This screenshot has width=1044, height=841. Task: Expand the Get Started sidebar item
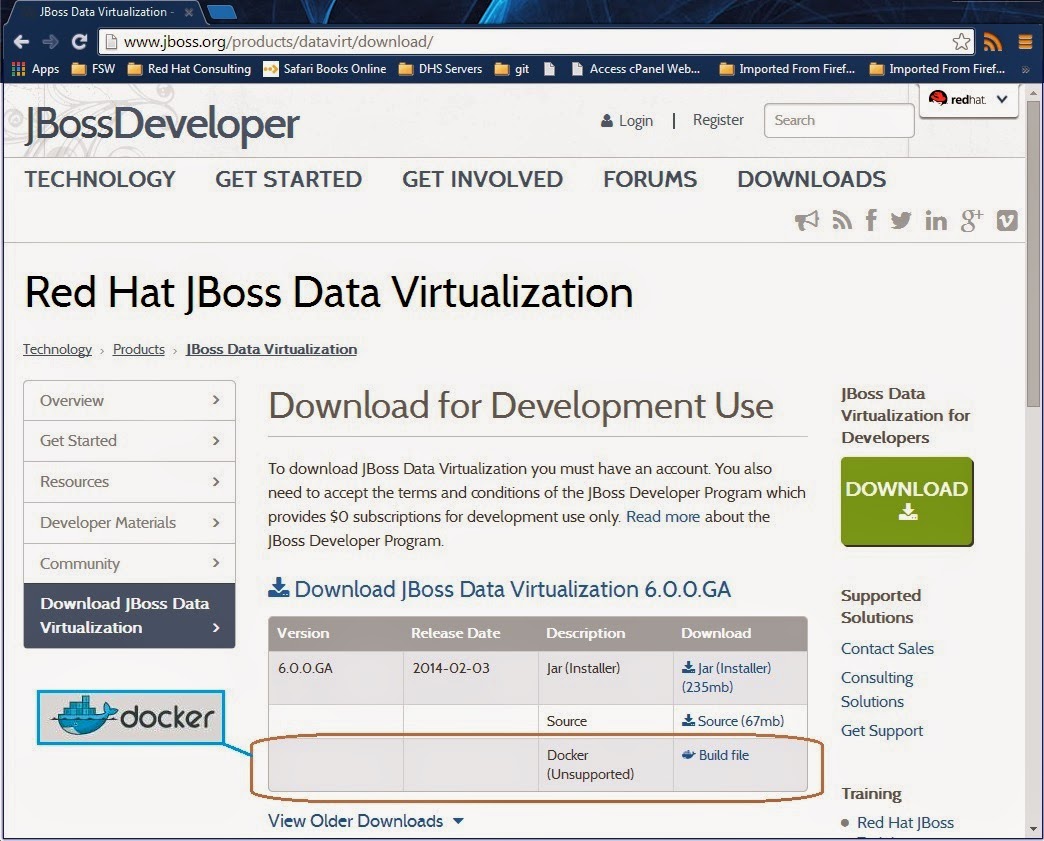(129, 441)
